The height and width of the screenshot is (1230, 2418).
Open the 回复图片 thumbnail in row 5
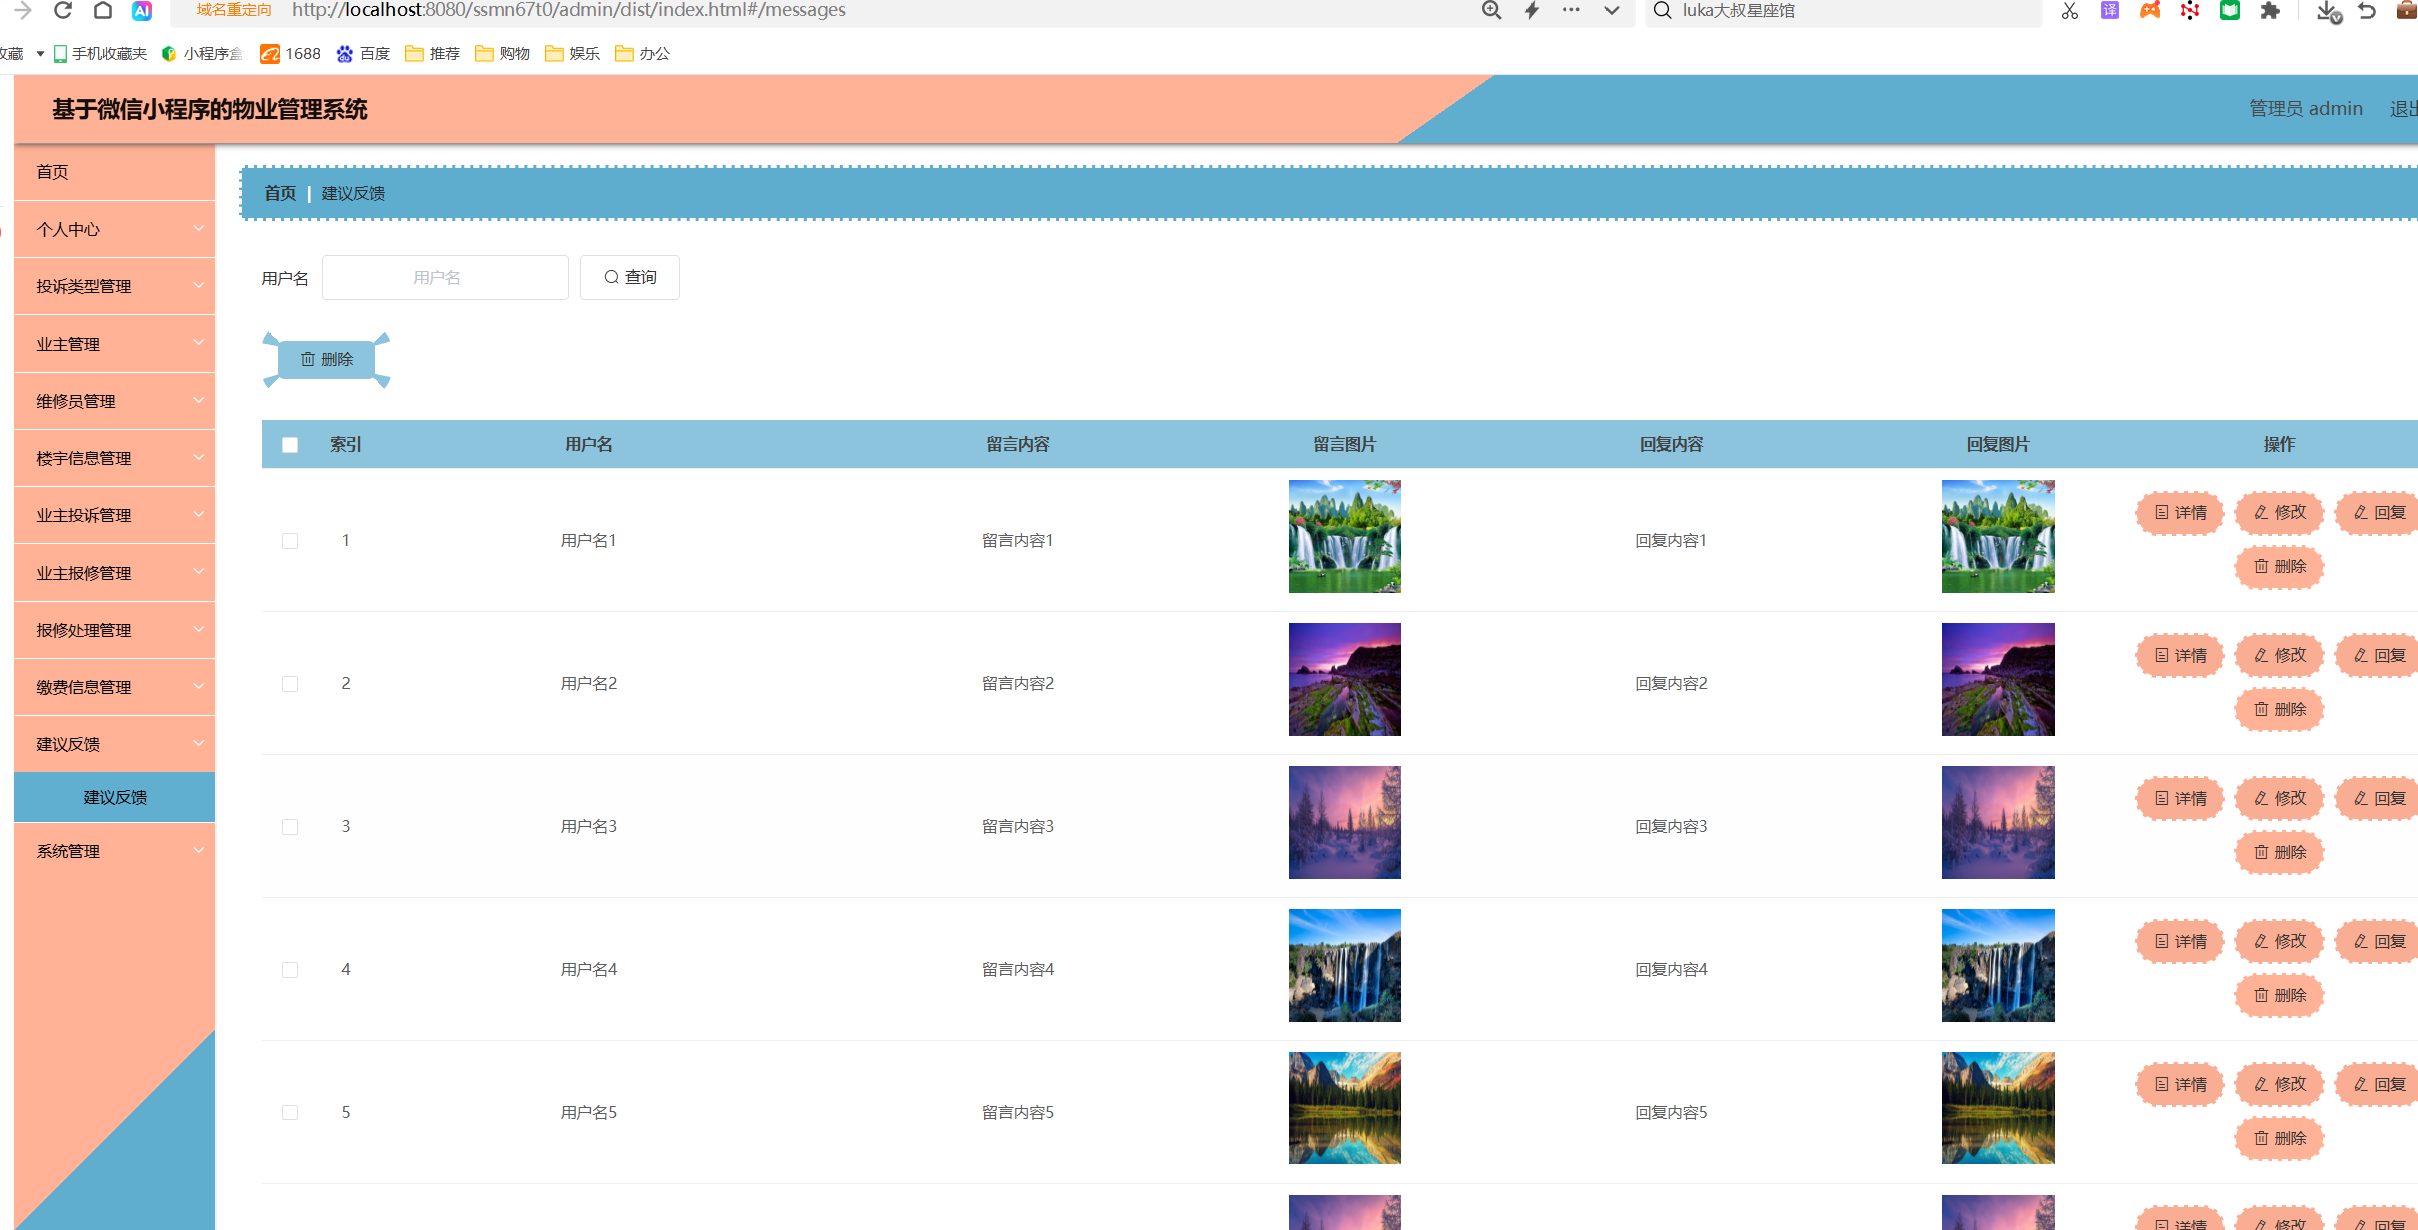click(x=1998, y=1108)
